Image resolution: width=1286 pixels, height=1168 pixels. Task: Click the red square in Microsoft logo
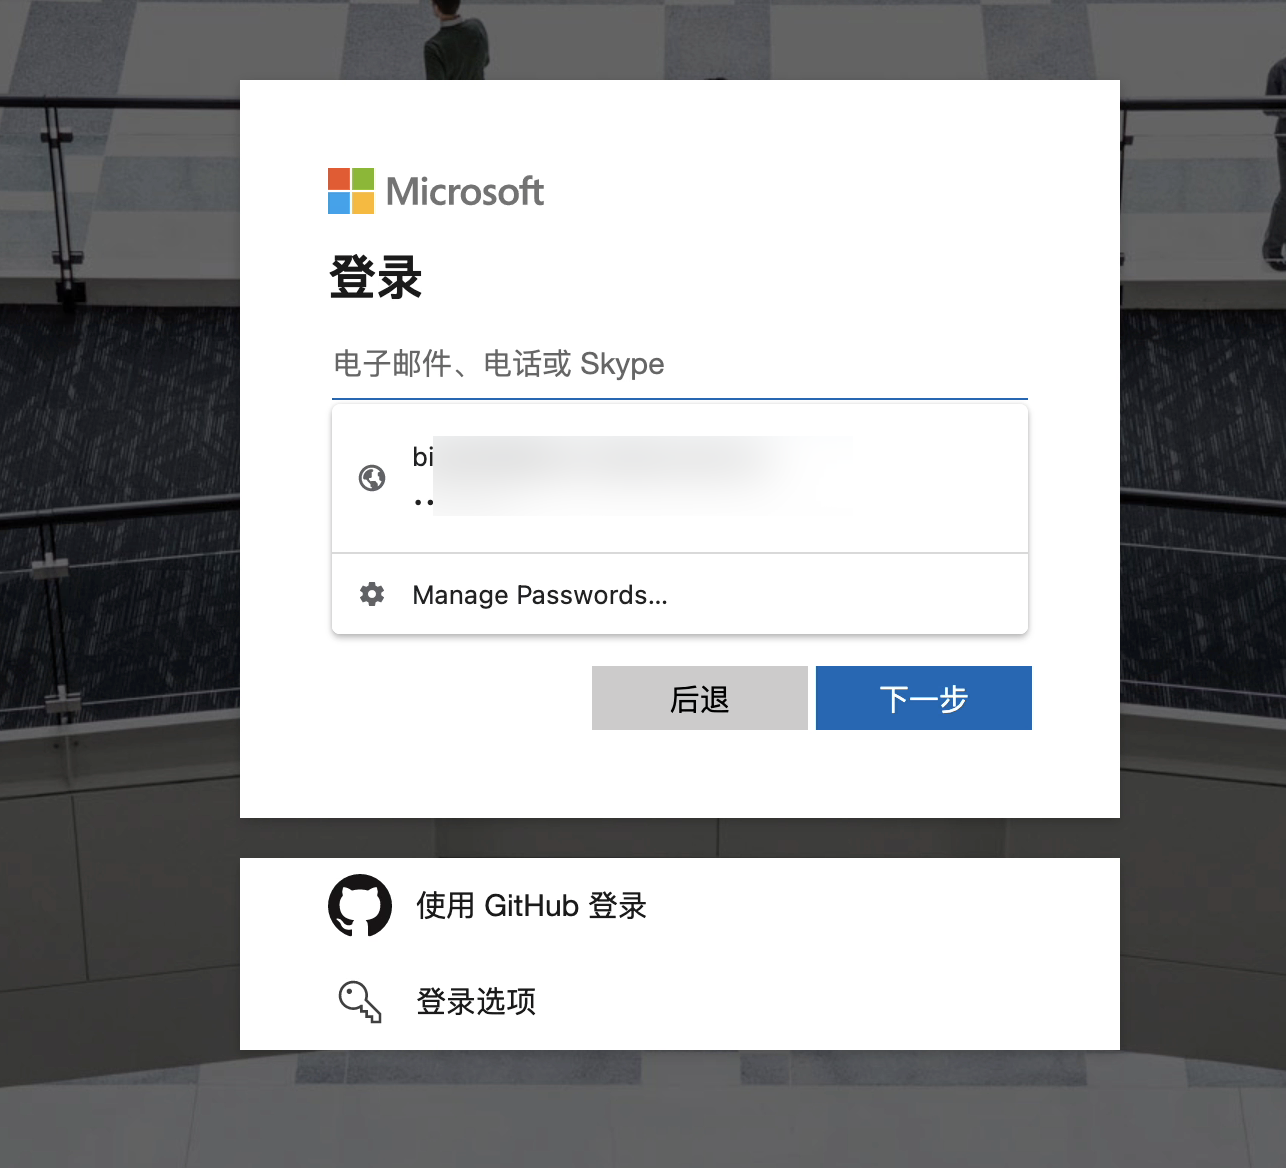339,179
